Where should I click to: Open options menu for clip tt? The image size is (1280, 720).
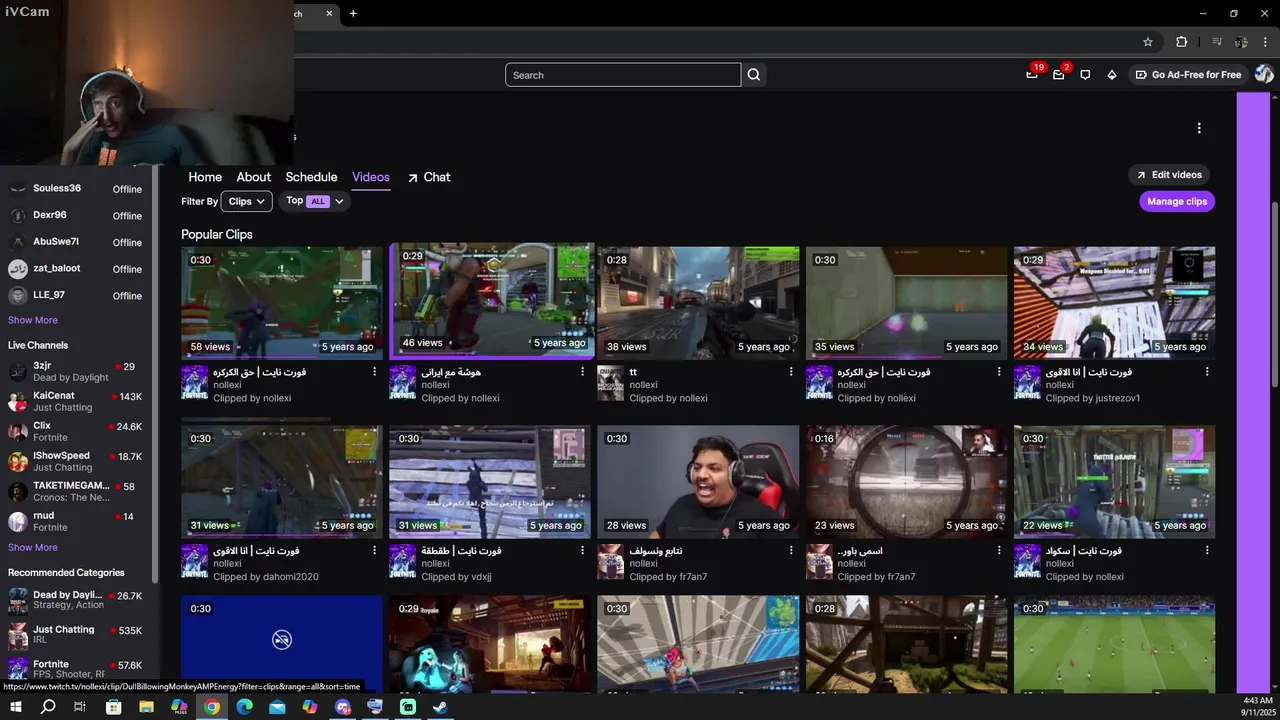pos(791,372)
